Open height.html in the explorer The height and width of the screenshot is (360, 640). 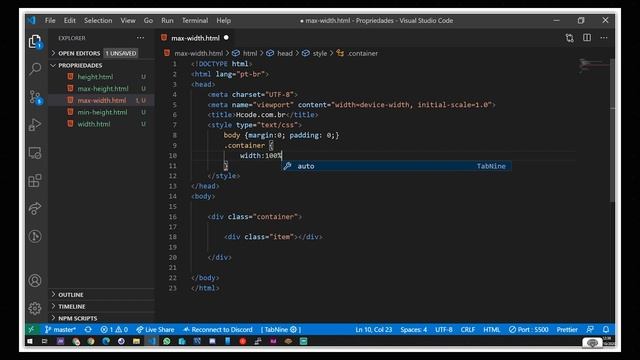95,77
